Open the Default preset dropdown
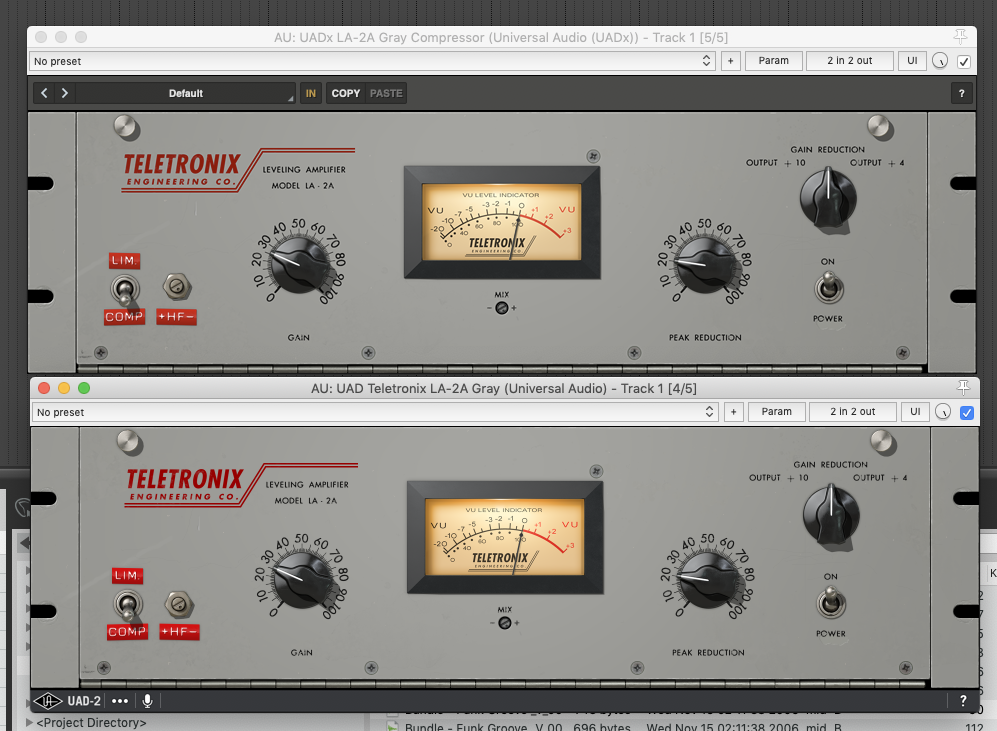 pyautogui.click(x=186, y=93)
